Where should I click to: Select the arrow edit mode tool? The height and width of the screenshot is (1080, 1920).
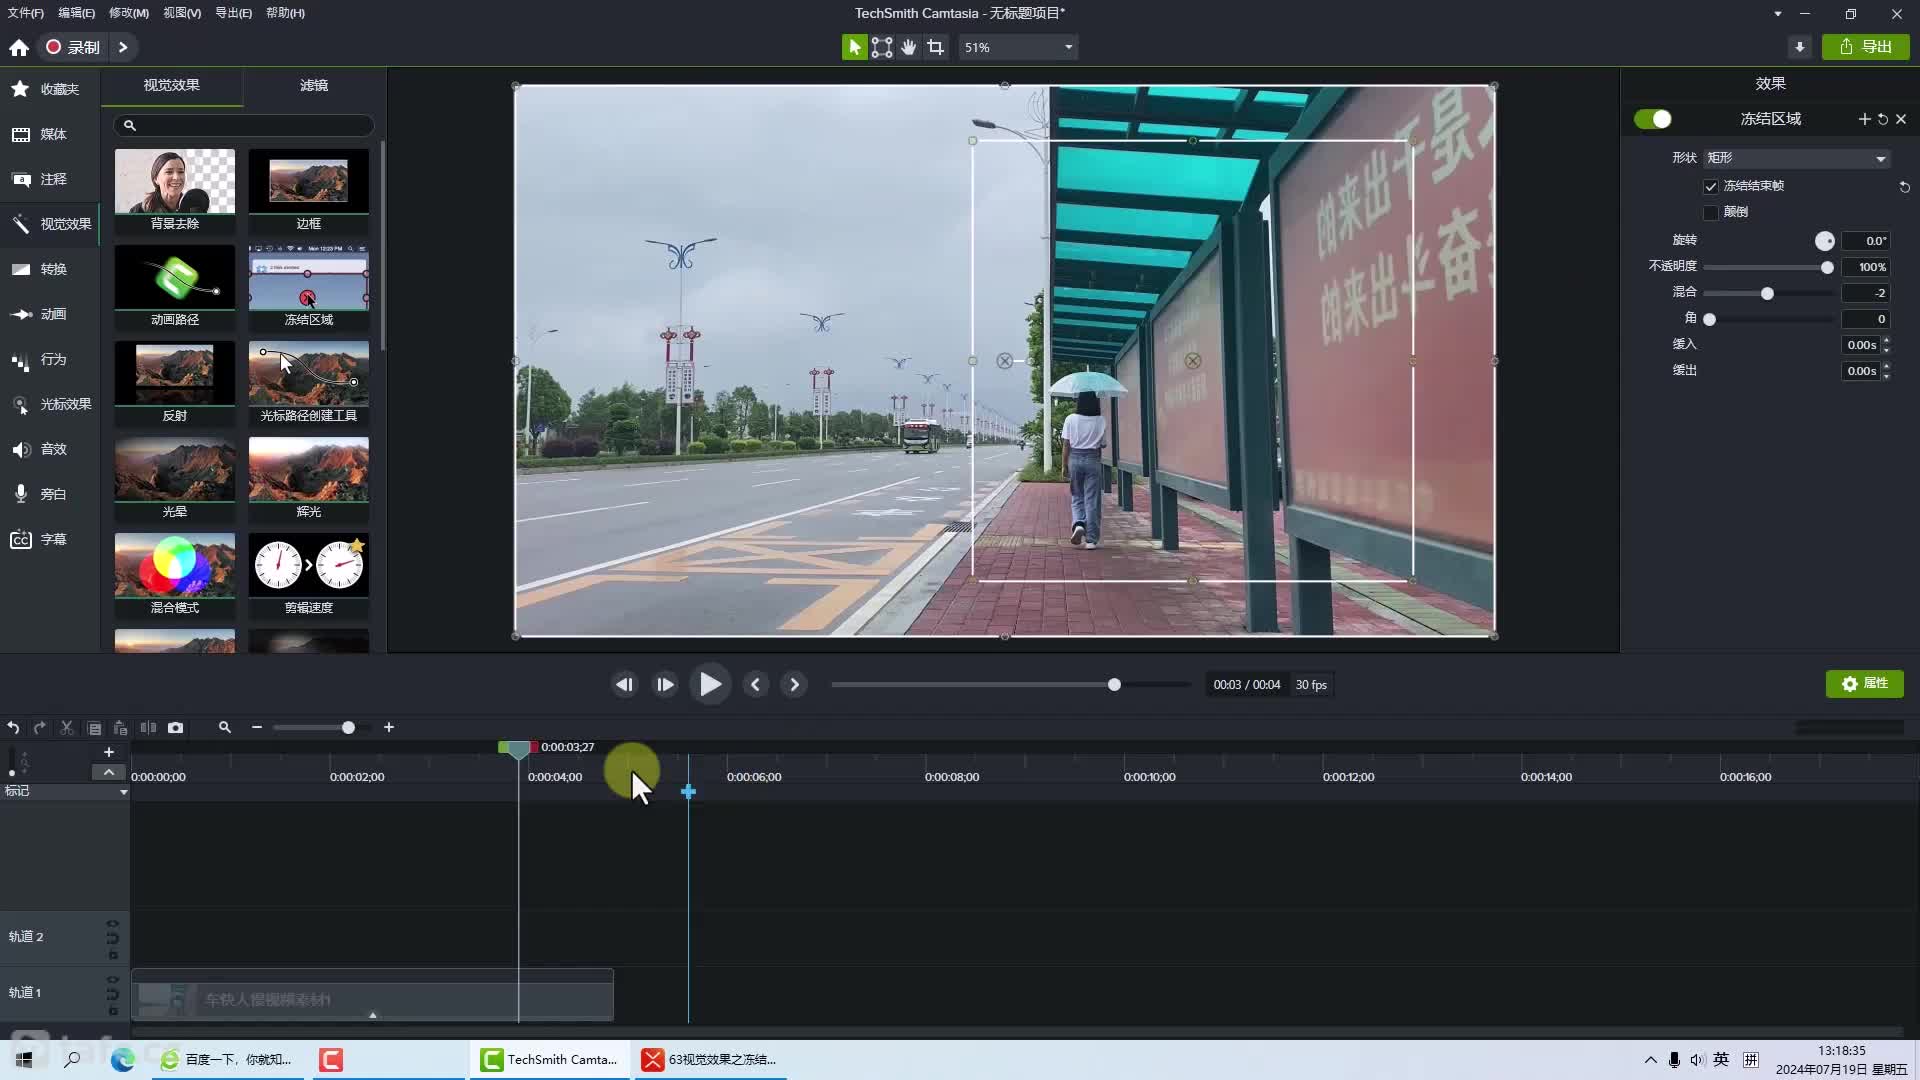854,47
